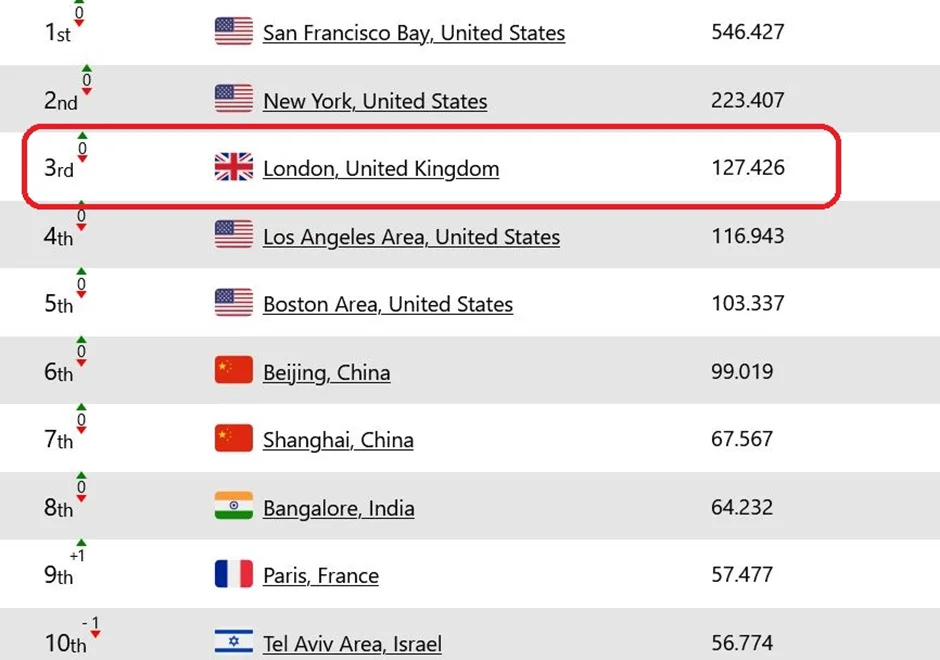Click London's score value 127.426
Viewport: 940px width, 660px height.
pyautogui.click(x=747, y=167)
